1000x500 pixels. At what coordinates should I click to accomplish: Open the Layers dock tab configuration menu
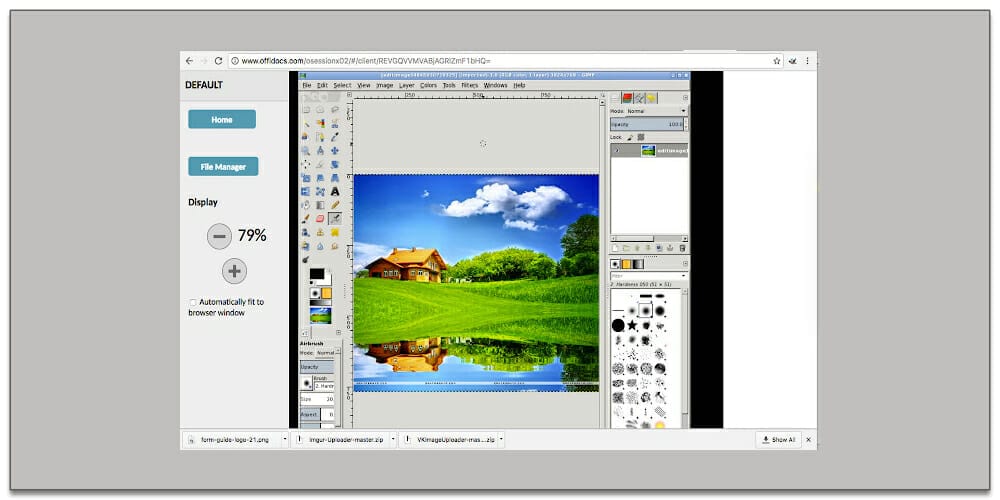pos(686,98)
